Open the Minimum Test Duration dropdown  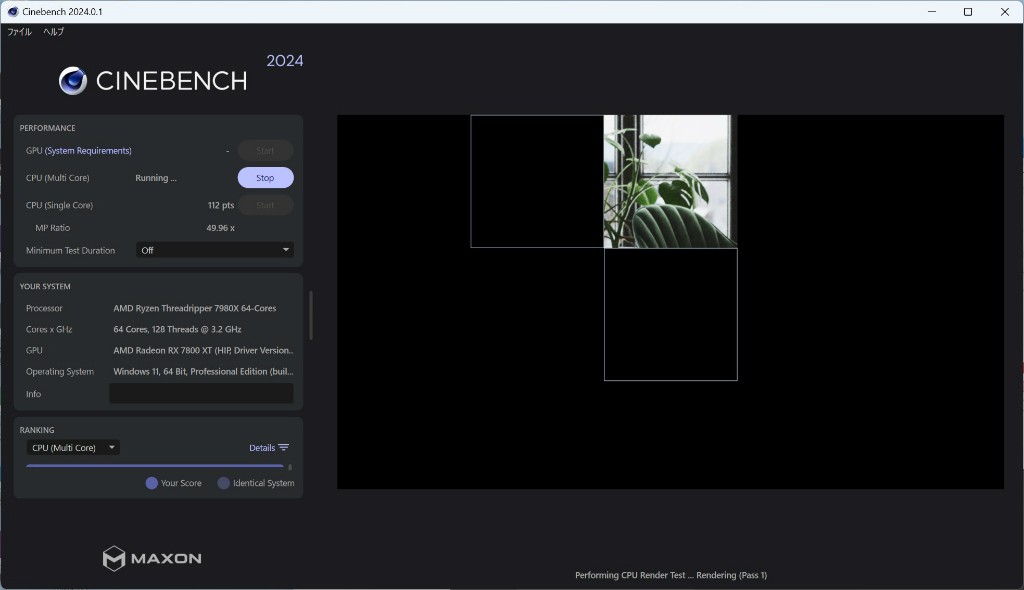(x=214, y=250)
